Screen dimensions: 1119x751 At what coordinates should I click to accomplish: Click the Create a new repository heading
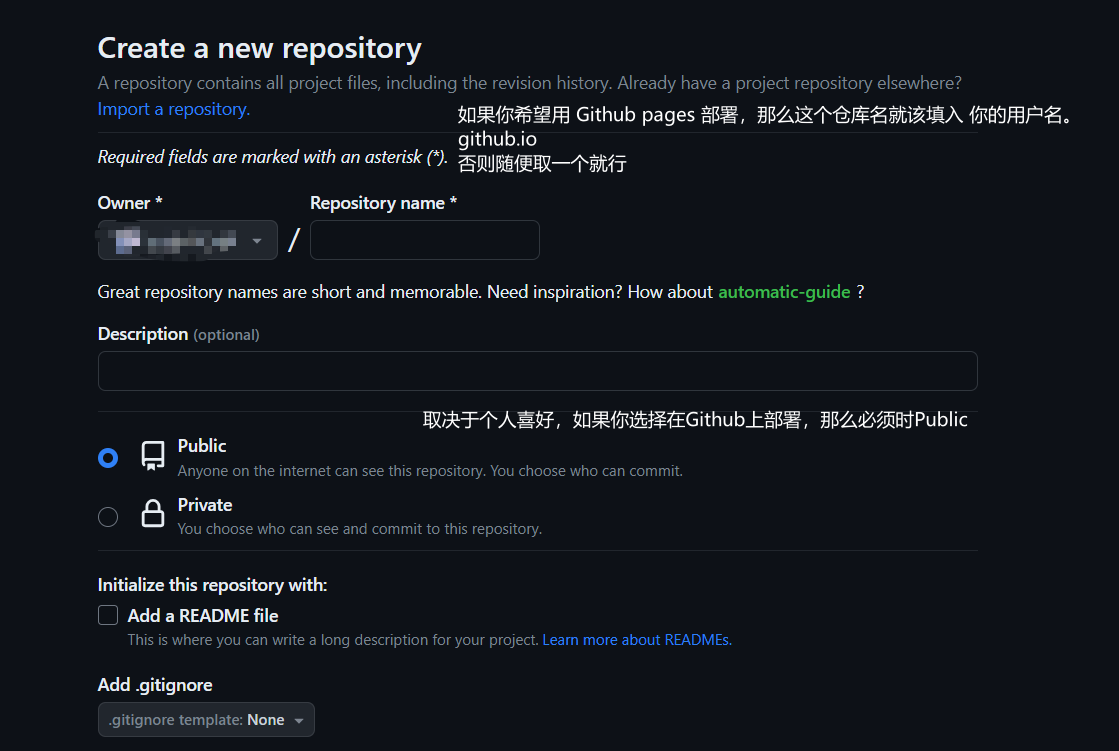tap(260, 48)
